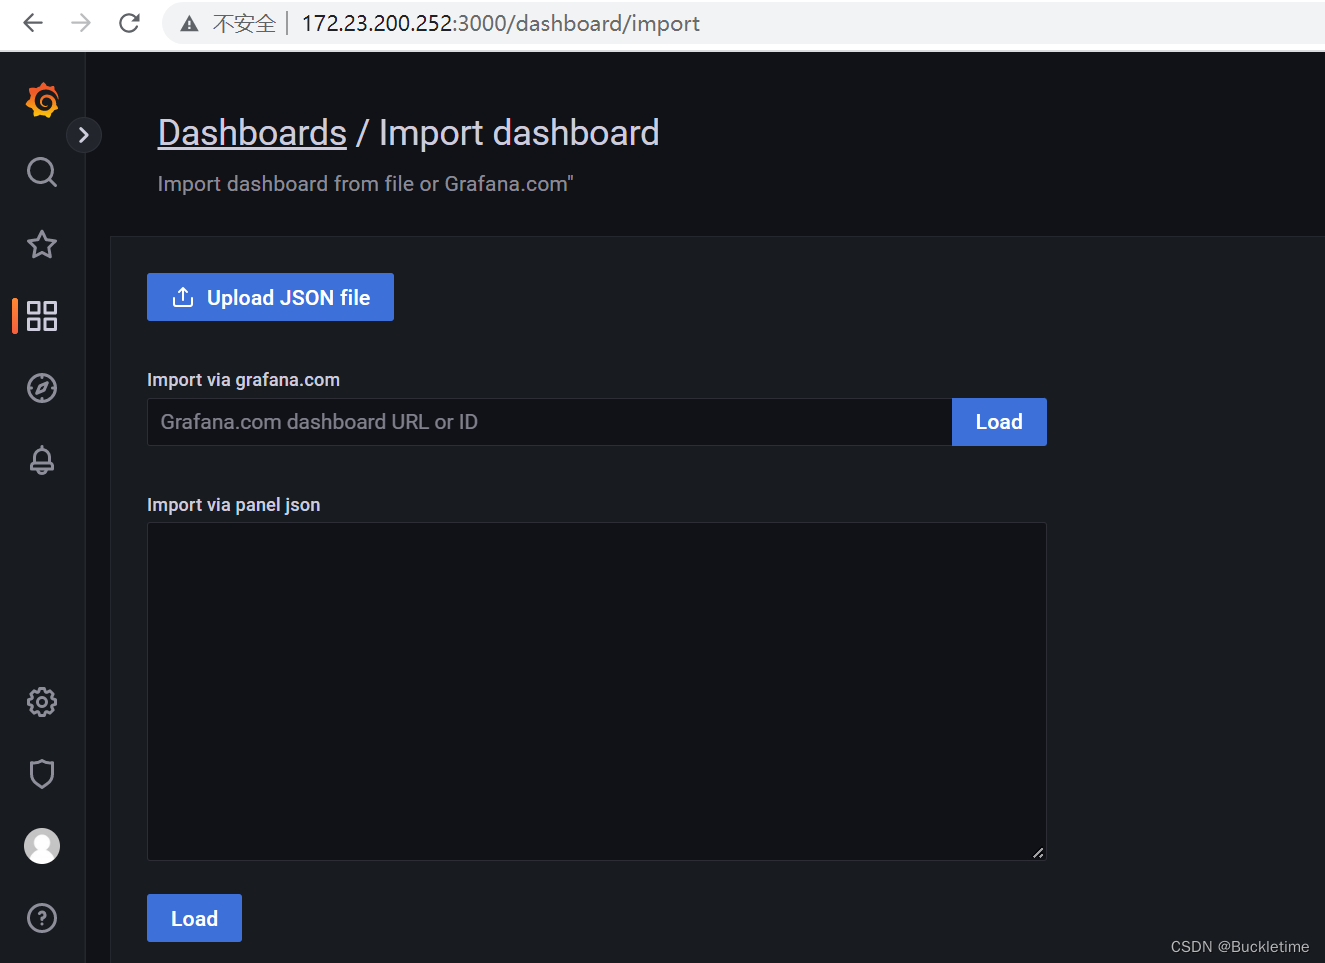Open the Server admin shield icon
The image size is (1325, 963).
coord(42,774)
